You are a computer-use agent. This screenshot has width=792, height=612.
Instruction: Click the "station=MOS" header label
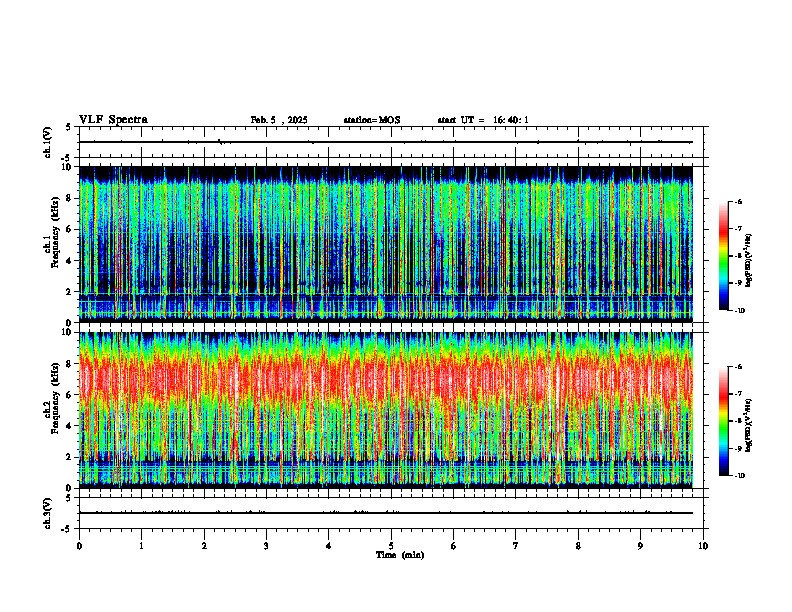click(372, 120)
